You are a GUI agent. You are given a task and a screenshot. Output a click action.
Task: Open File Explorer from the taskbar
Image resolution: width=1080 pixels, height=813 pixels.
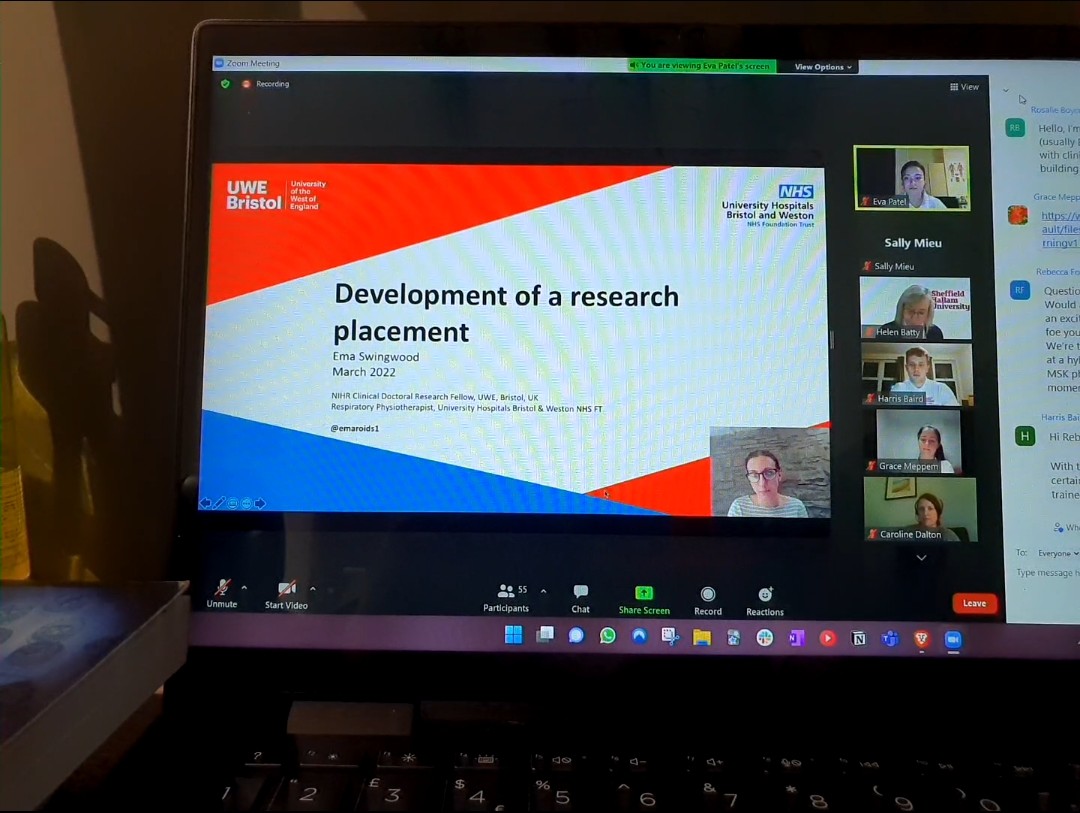point(702,637)
